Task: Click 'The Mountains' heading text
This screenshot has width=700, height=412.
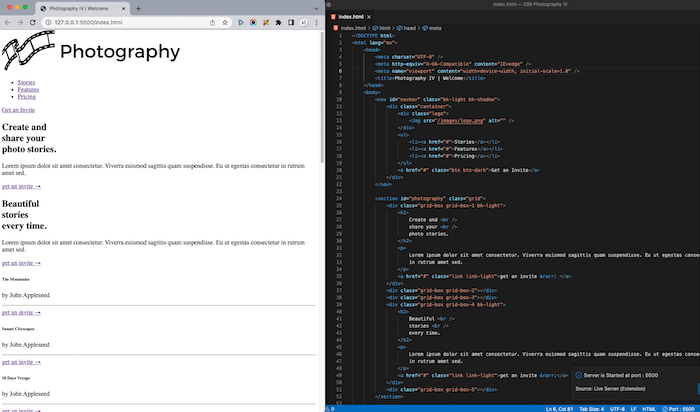Action: click(x=16, y=279)
